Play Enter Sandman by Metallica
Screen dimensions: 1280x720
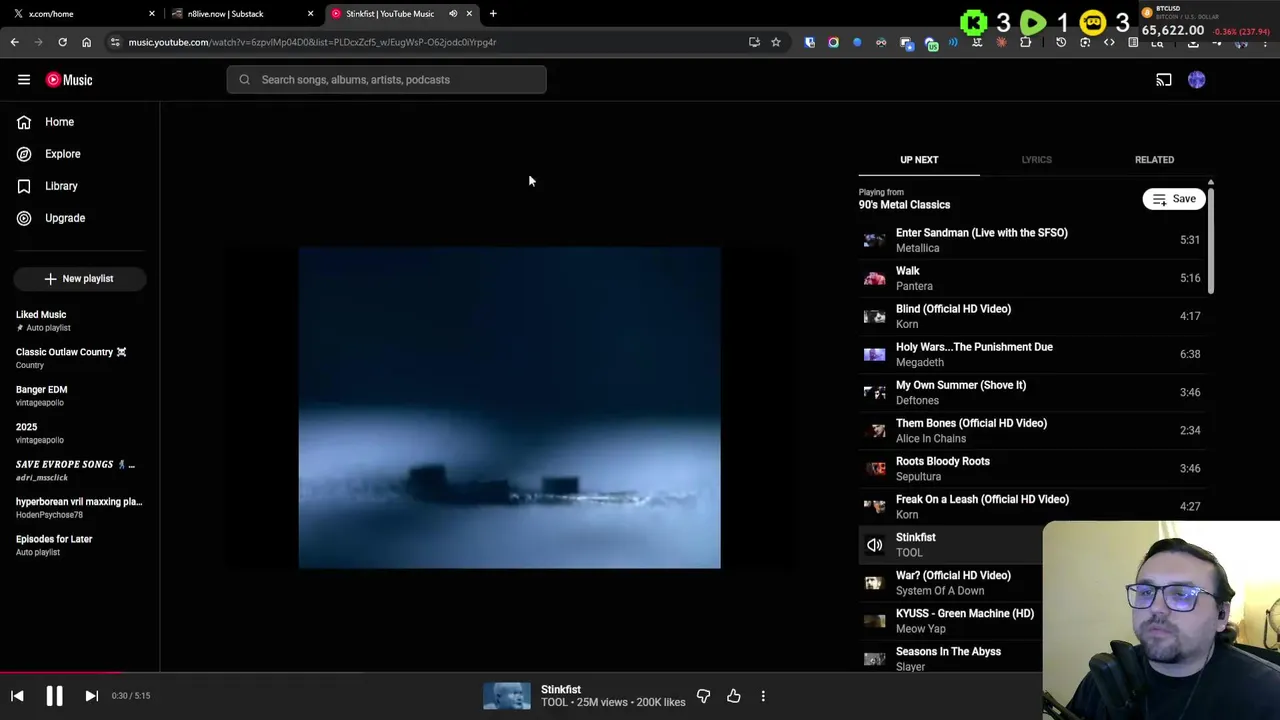1031,240
